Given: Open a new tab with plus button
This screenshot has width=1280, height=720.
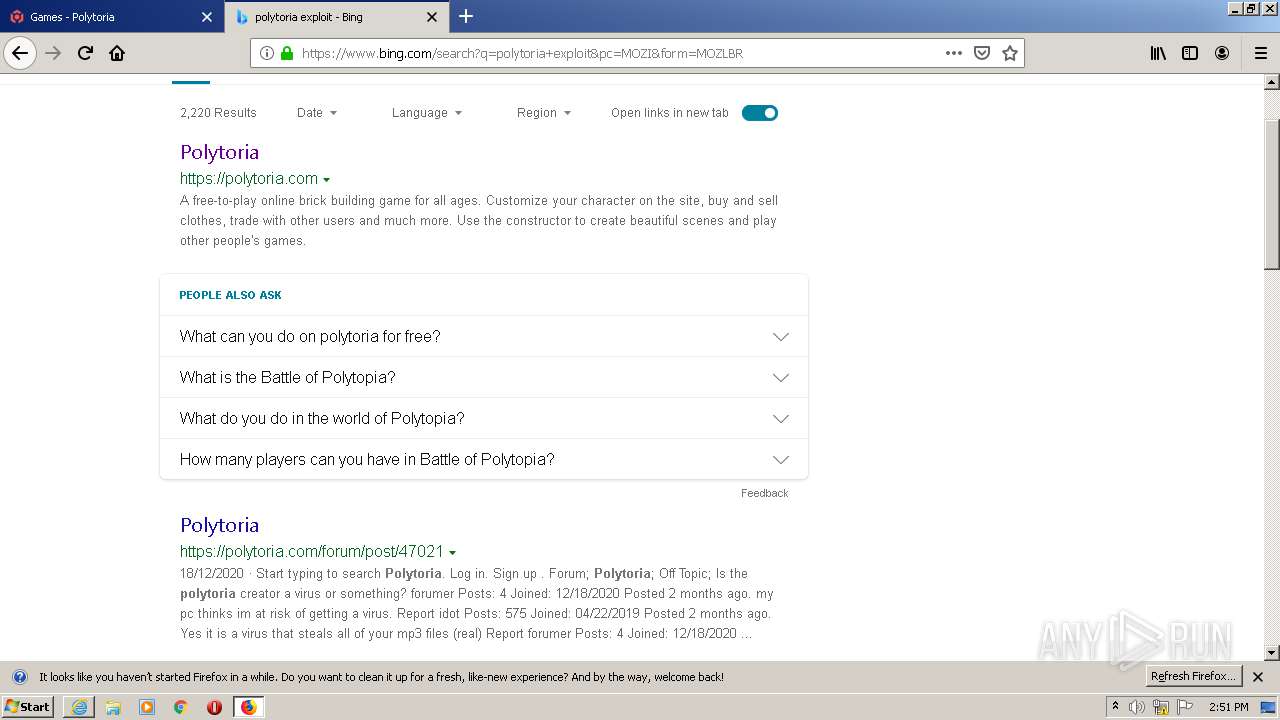Looking at the screenshot, I should point(466,16).
